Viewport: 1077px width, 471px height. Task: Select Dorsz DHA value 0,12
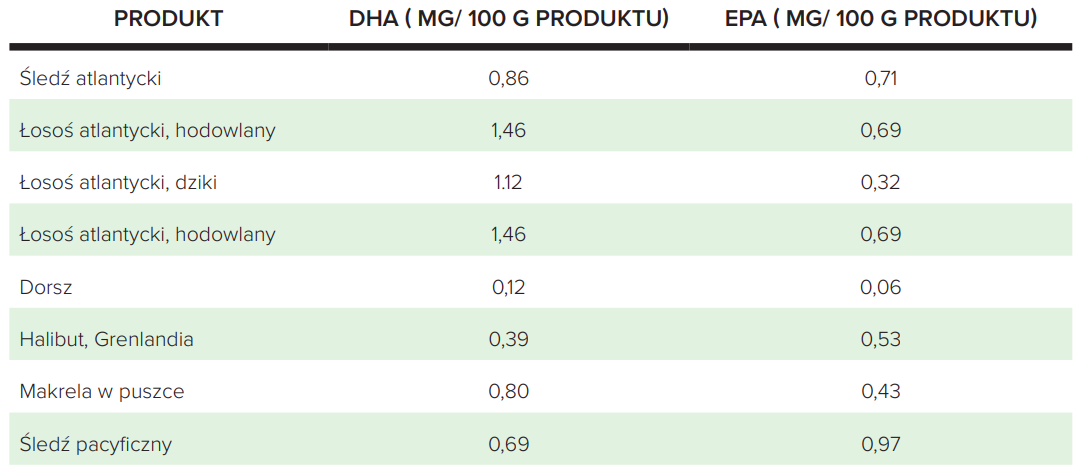click(x=508, y=287)
